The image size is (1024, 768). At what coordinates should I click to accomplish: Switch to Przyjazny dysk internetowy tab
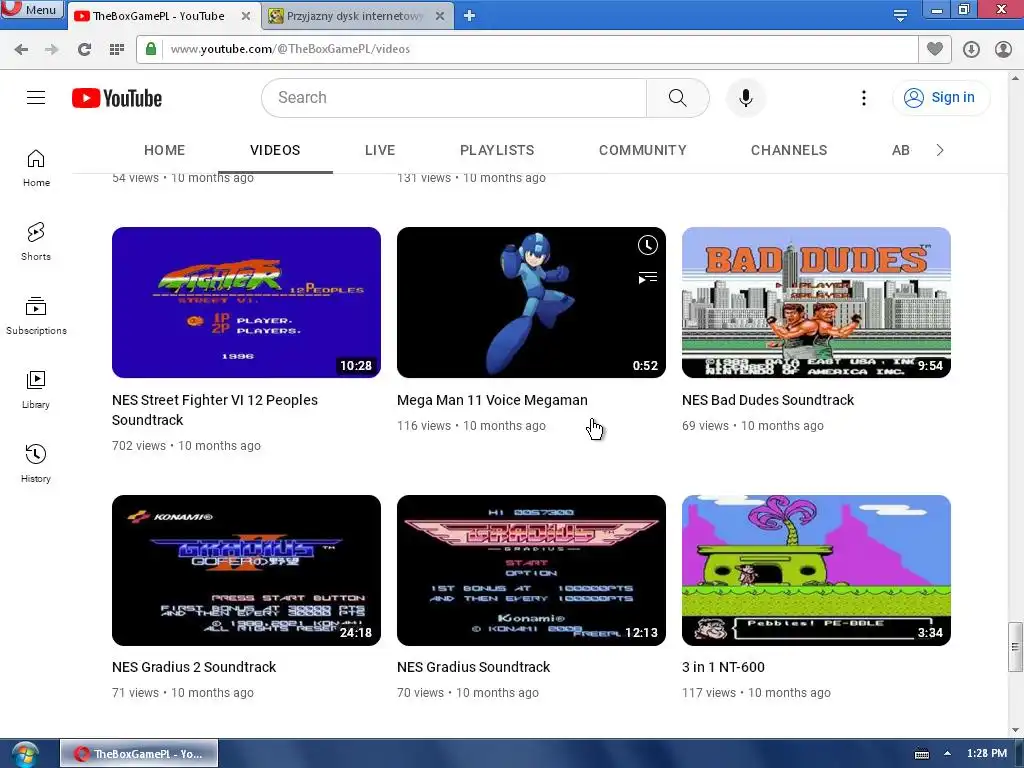point(355,16)
